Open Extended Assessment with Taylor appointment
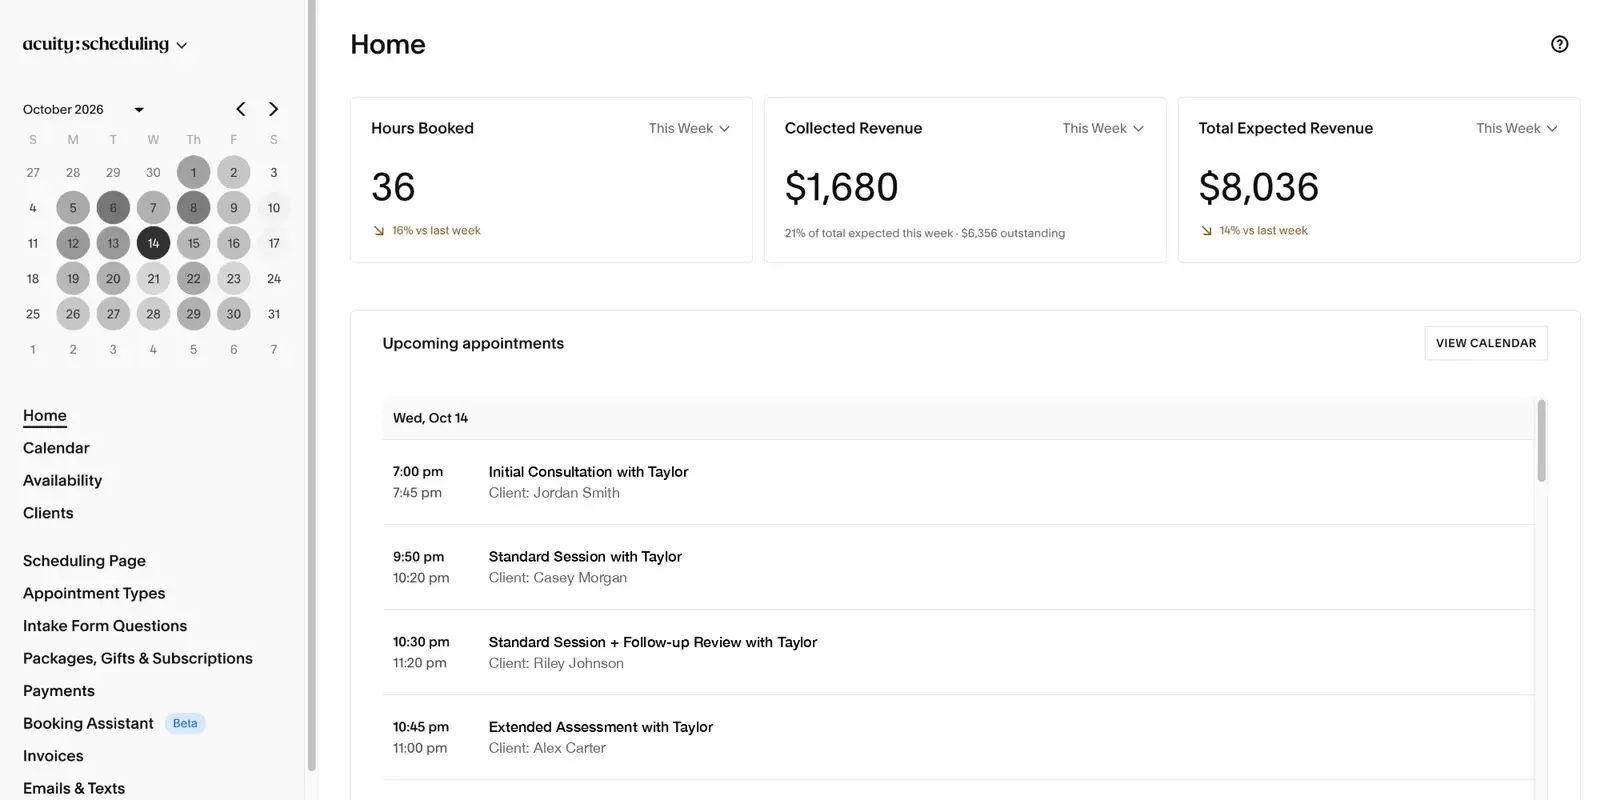1600x800 pixels. tap(958, 737)
